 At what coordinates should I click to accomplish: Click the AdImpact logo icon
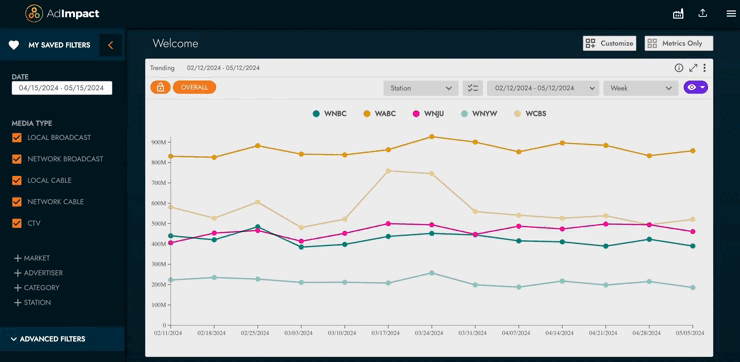pyautogui.click(x=34, y=14)
